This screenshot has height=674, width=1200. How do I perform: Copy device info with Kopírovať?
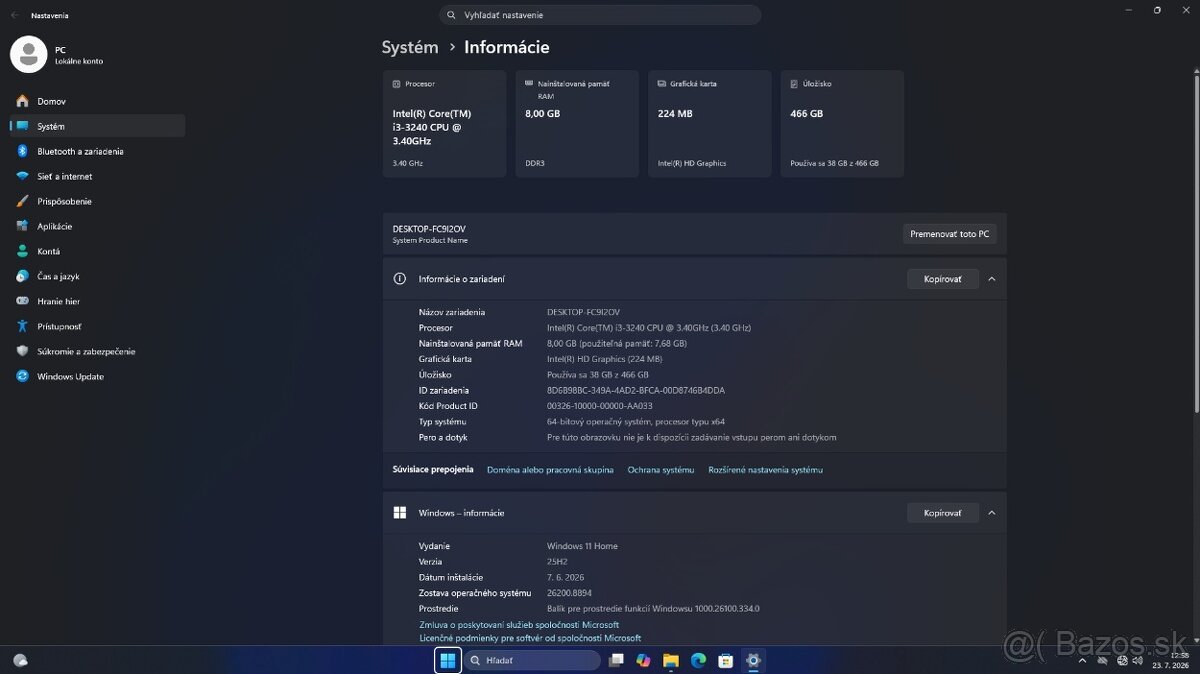pos(942,279)
